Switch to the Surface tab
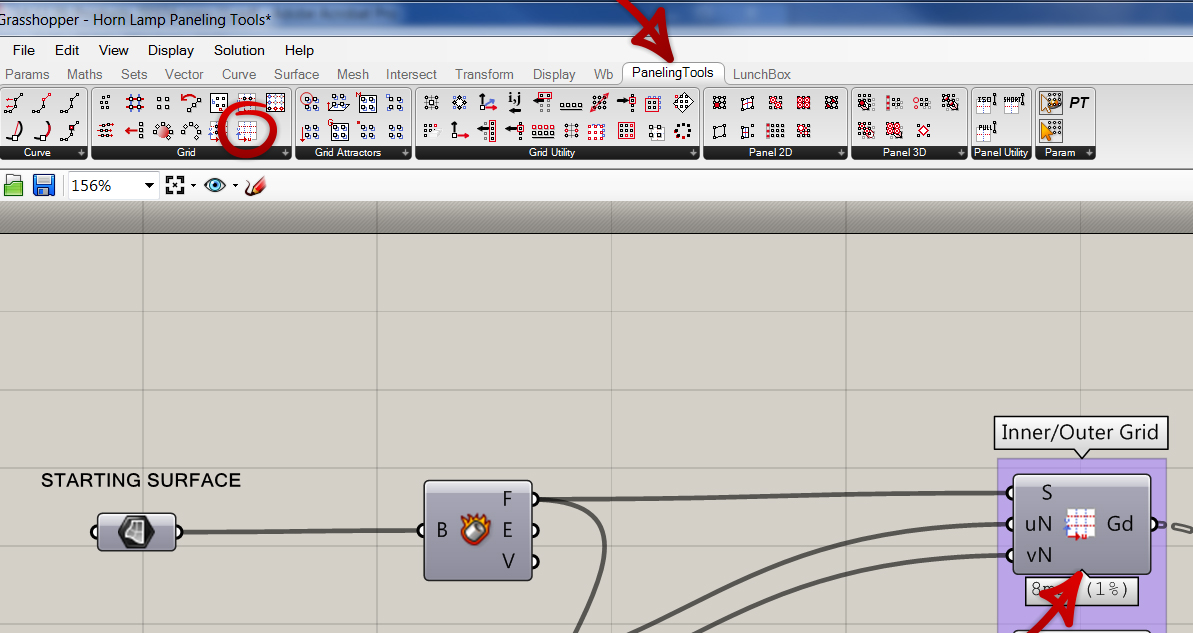1193x633 pixels. 297,74
